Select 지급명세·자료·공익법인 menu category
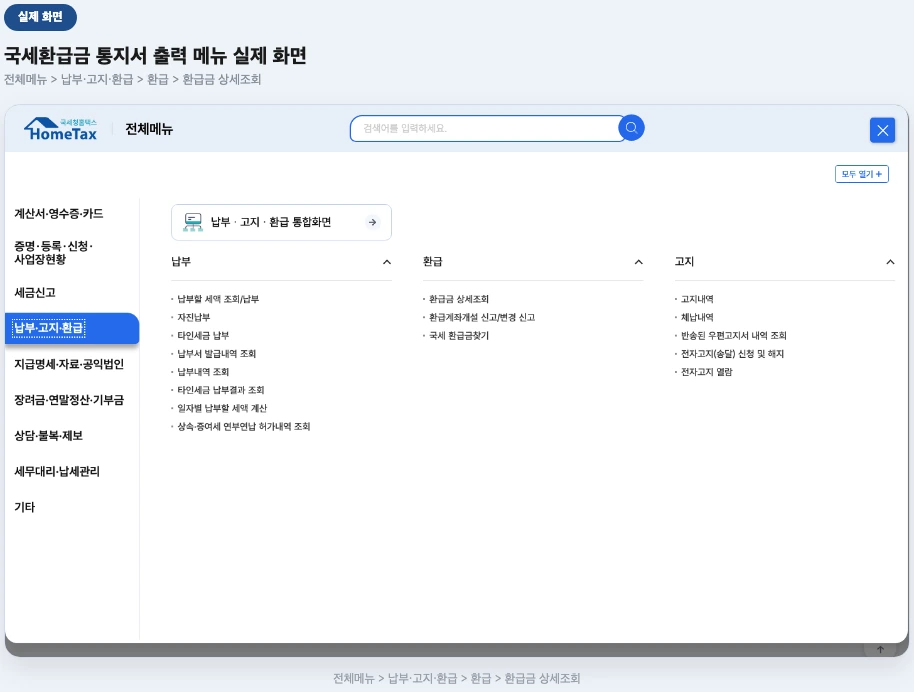The height and width of the screenshot is (692, 914). (x=69, y=364)
